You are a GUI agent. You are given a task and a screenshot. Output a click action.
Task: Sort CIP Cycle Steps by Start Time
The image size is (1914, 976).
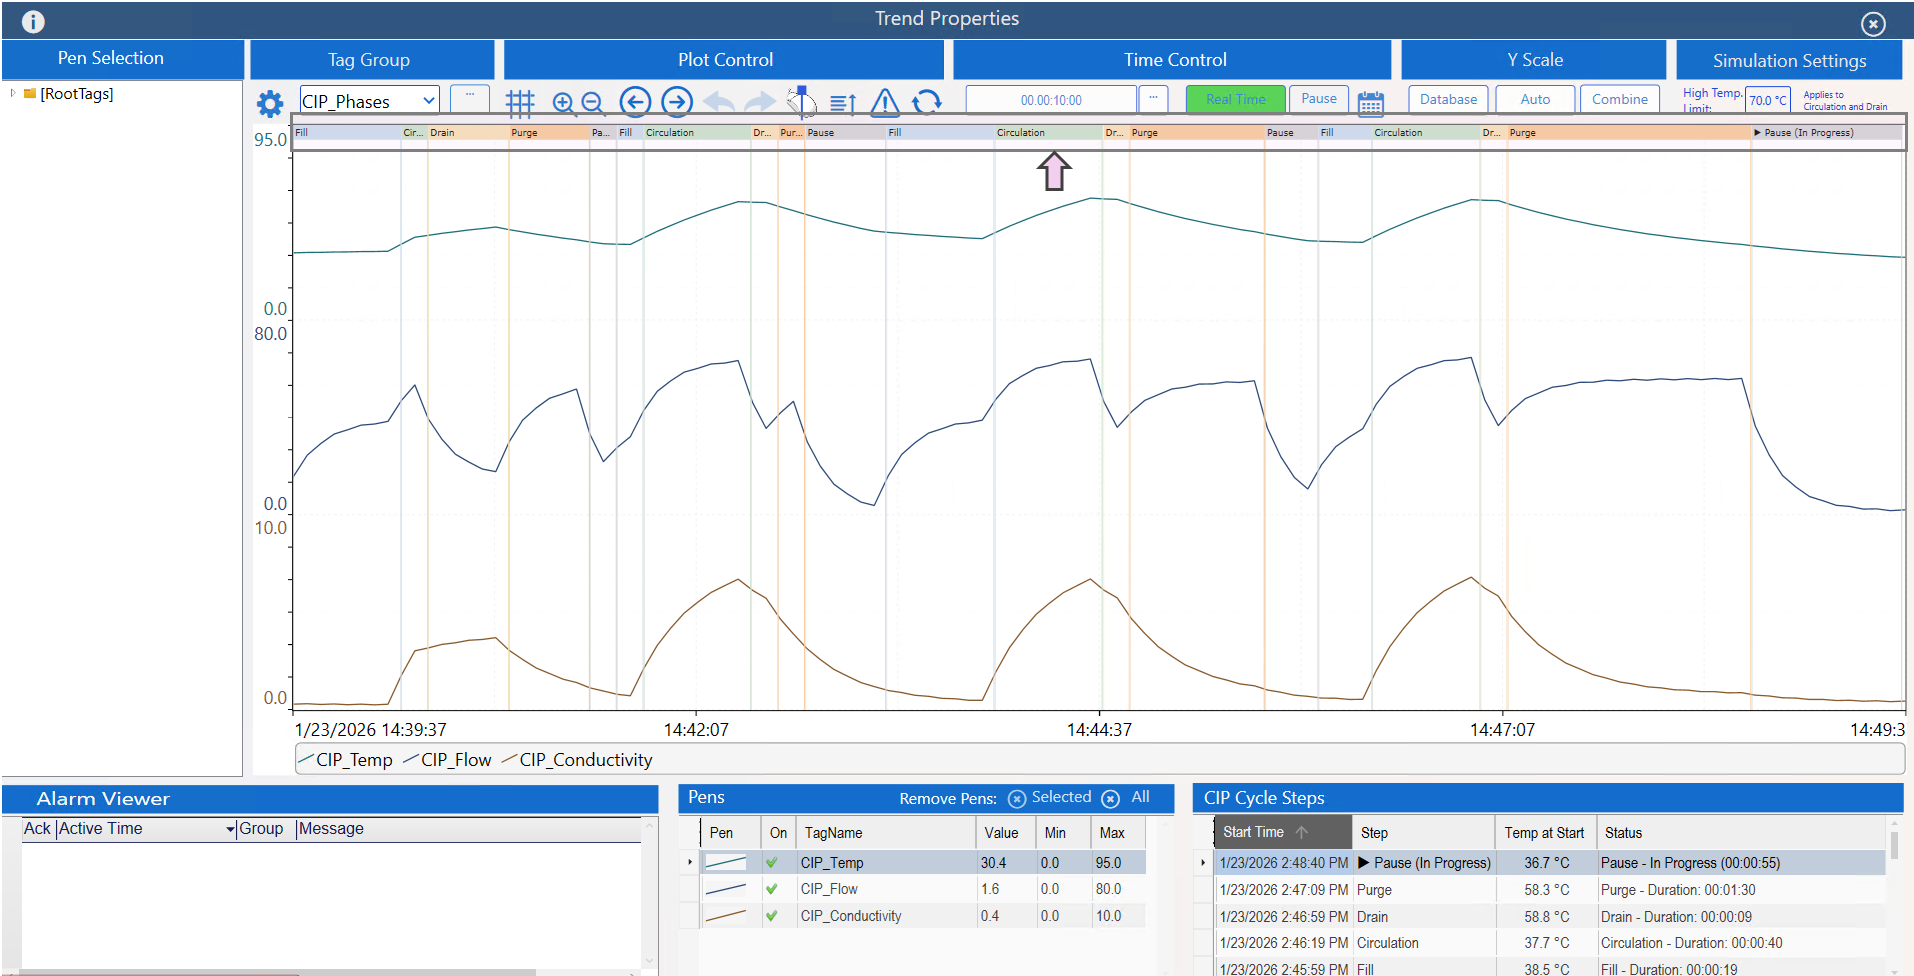1253,831
